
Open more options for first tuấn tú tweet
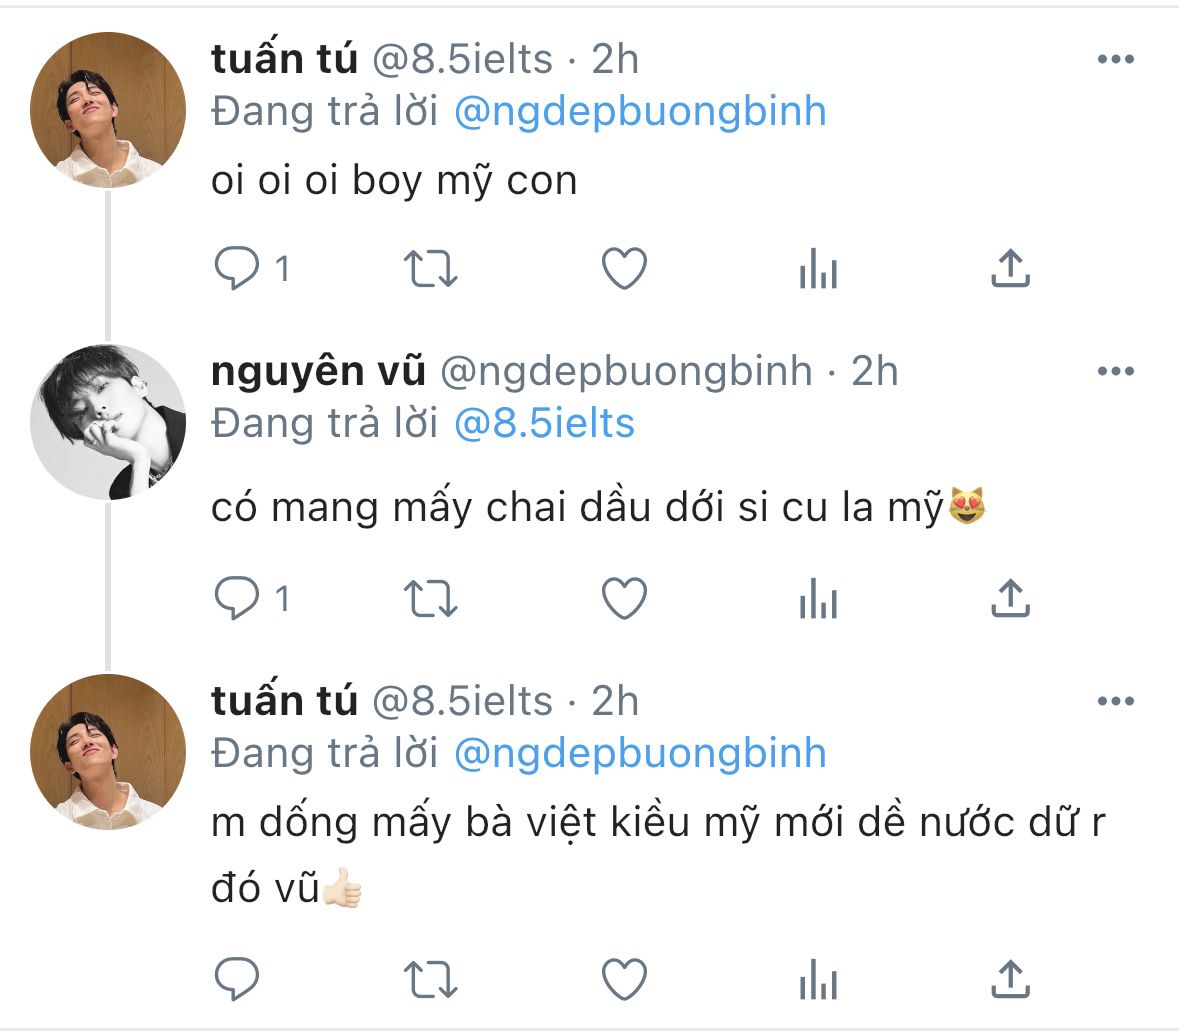click(x=1115, y=60)
